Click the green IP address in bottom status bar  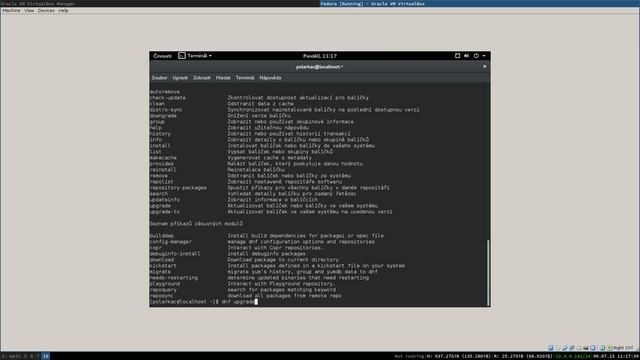click(x=573, y=356)
